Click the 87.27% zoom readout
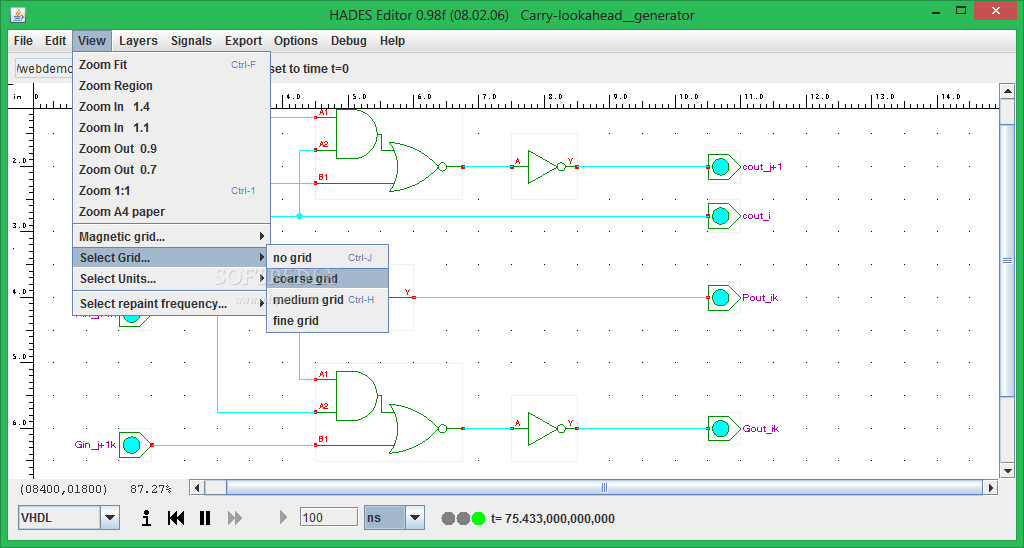Viewport: 1024px width, 548px height. 151,489
